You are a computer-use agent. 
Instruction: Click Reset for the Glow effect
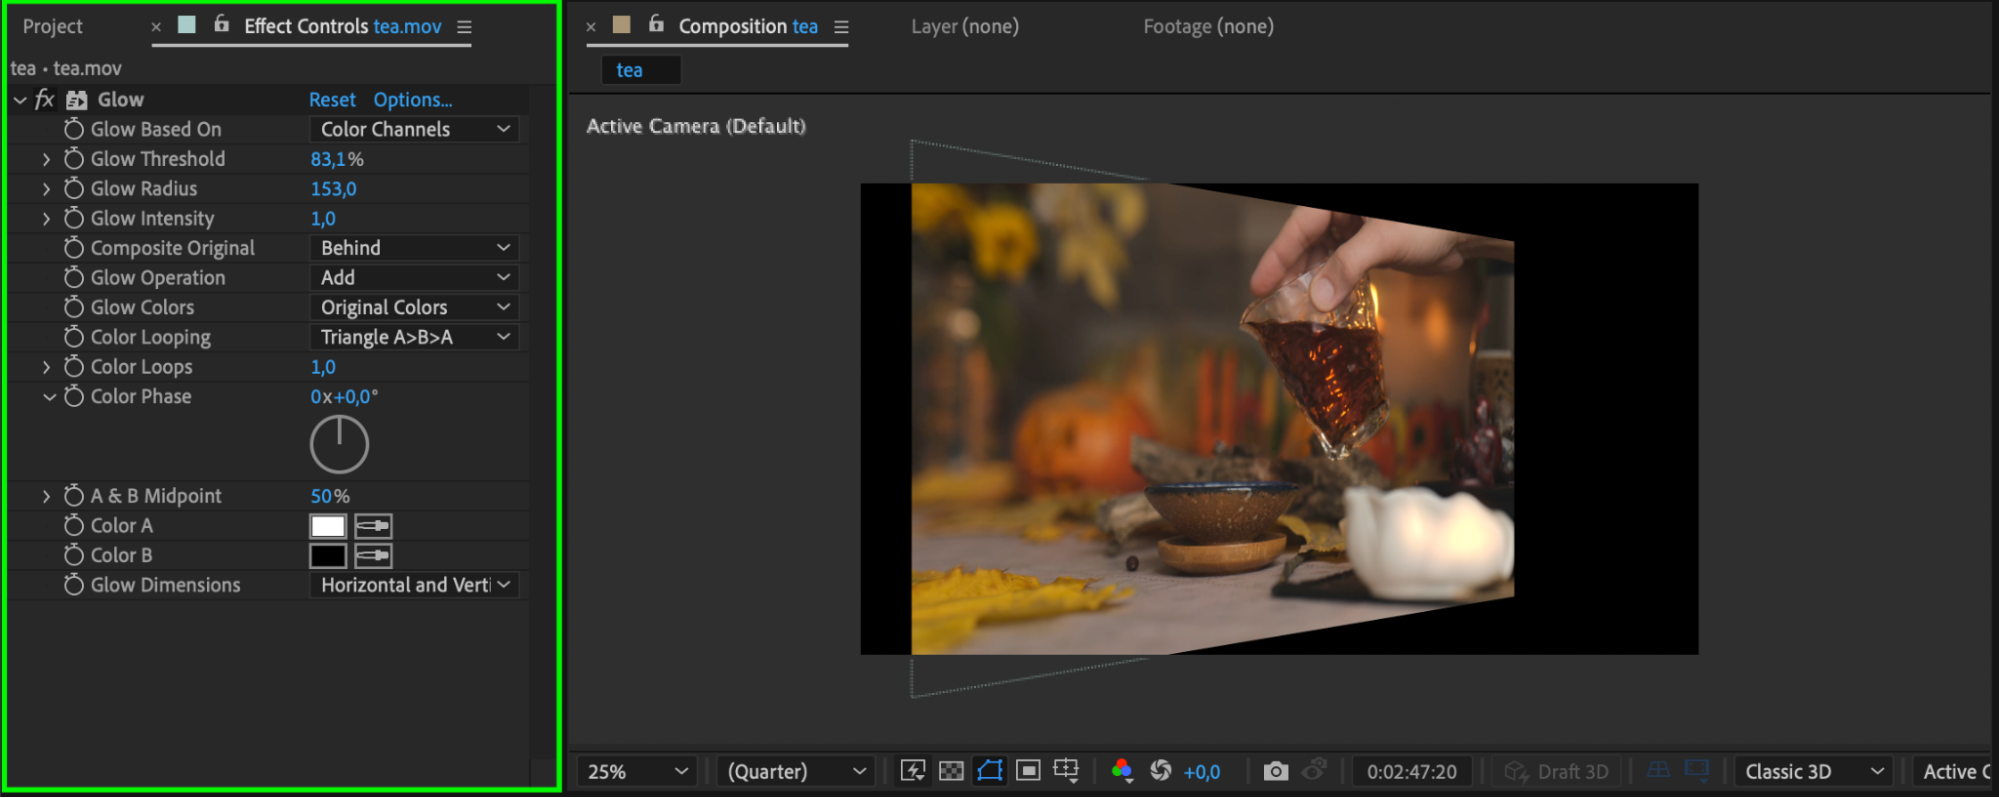point(332,100)
